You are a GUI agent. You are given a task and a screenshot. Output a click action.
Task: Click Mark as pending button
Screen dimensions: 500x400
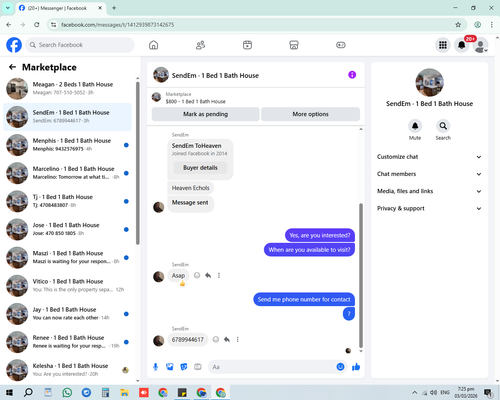tap(205, 114)
